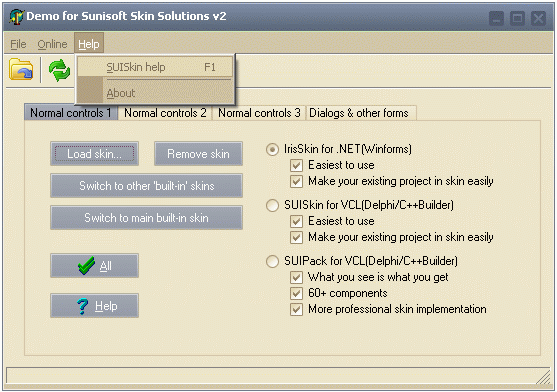Close the Demo for Sunisoft window
The width and height of the screenshot is (557, 392).
(x=539, y=18)
